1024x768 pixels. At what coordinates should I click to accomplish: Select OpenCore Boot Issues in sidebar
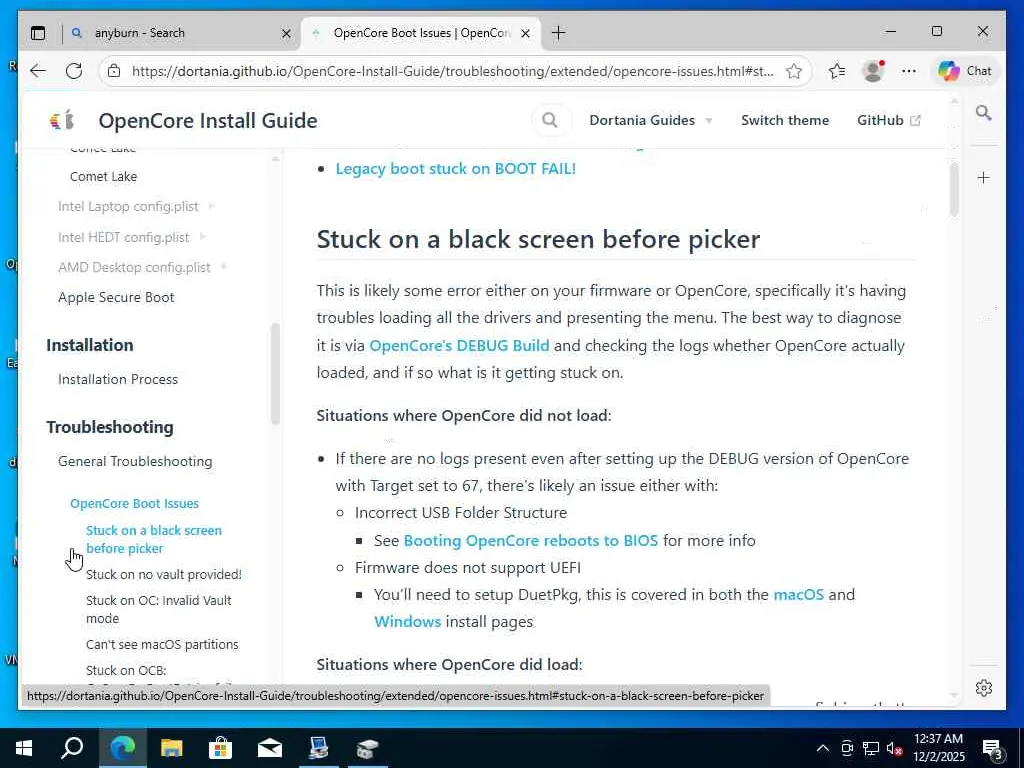(135, 504)
